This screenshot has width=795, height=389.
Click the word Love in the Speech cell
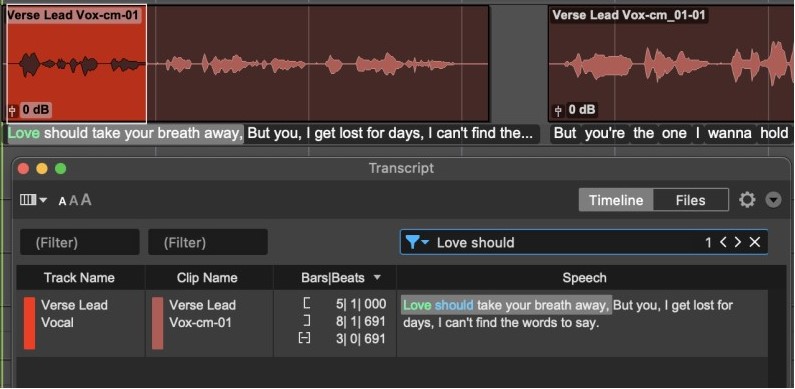pos(417,305)
